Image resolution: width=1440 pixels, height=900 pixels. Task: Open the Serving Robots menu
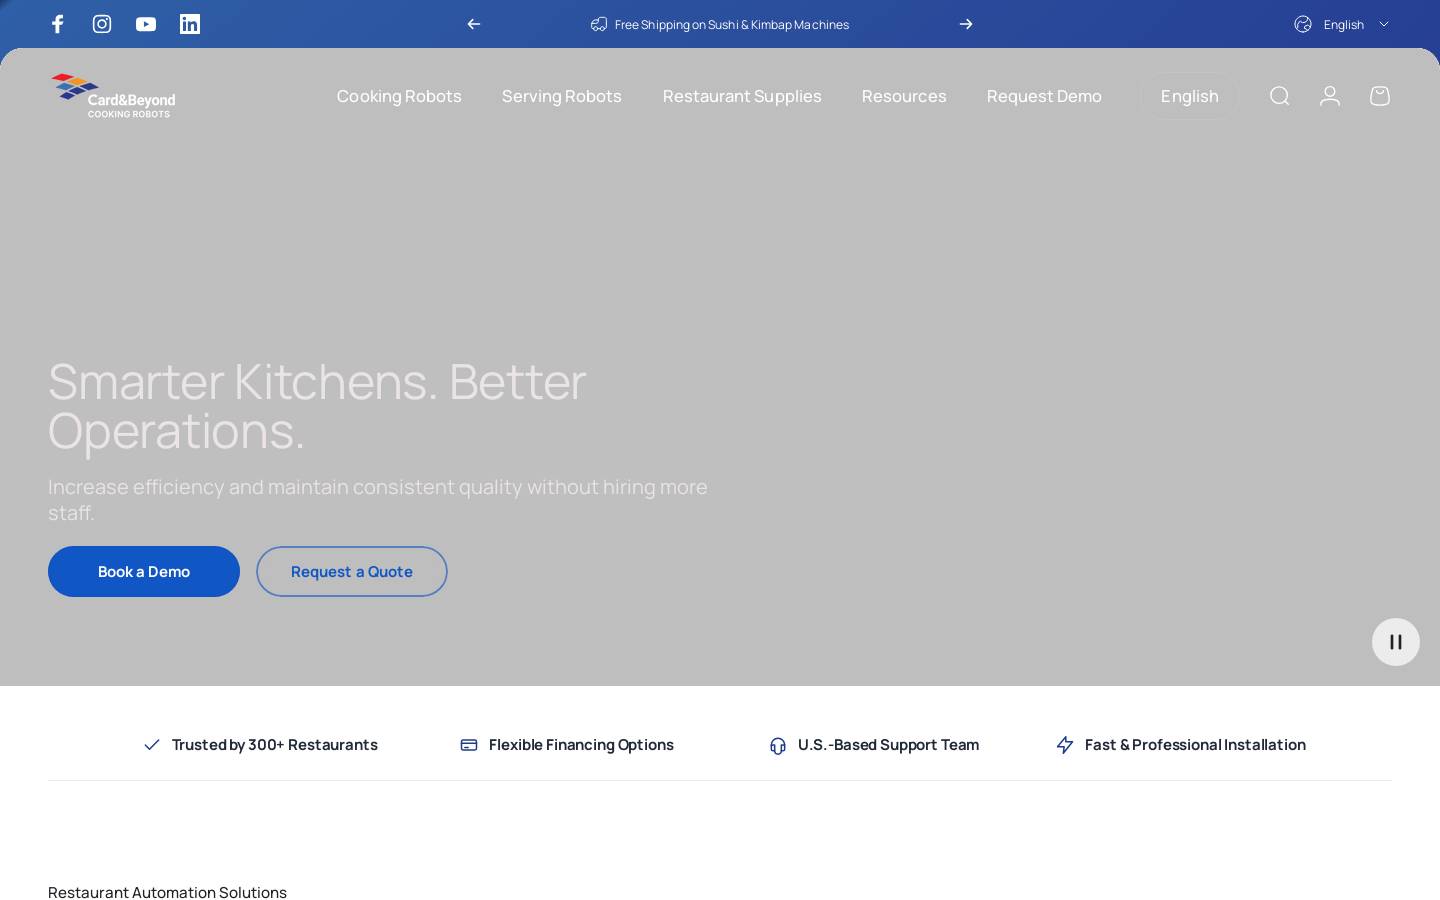tap(562, 96)
